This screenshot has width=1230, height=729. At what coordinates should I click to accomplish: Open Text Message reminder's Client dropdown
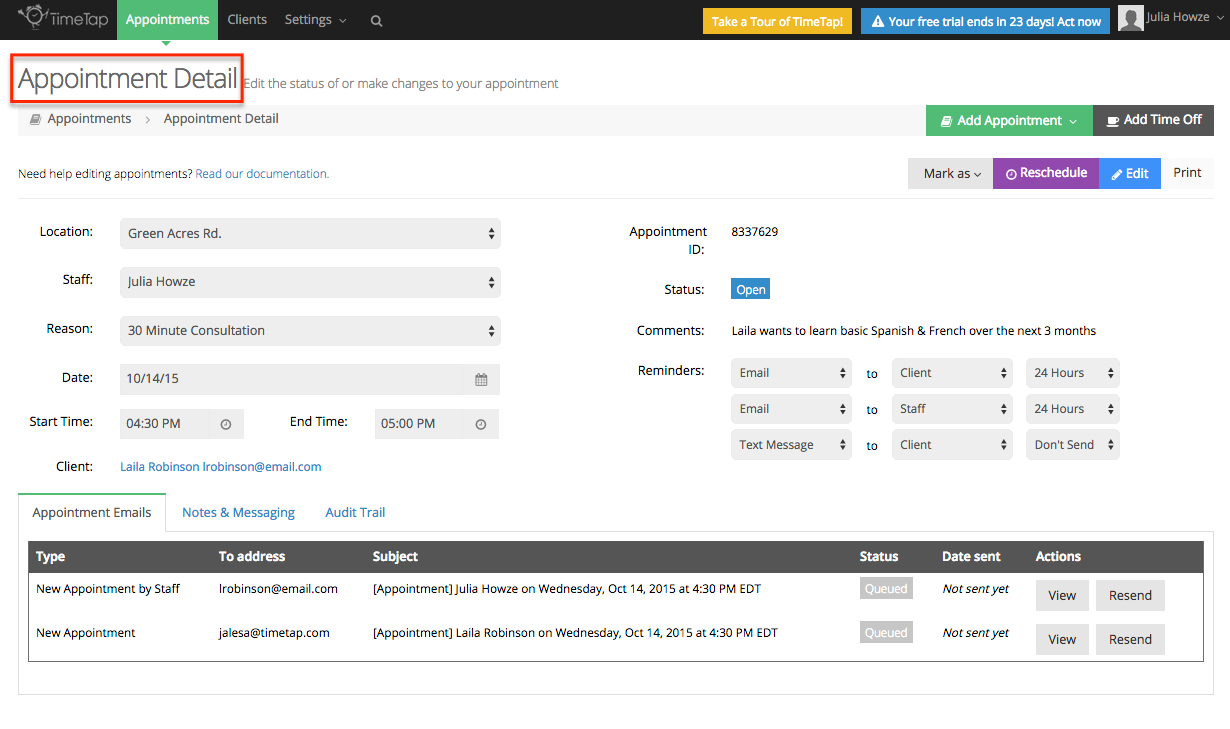952,445
